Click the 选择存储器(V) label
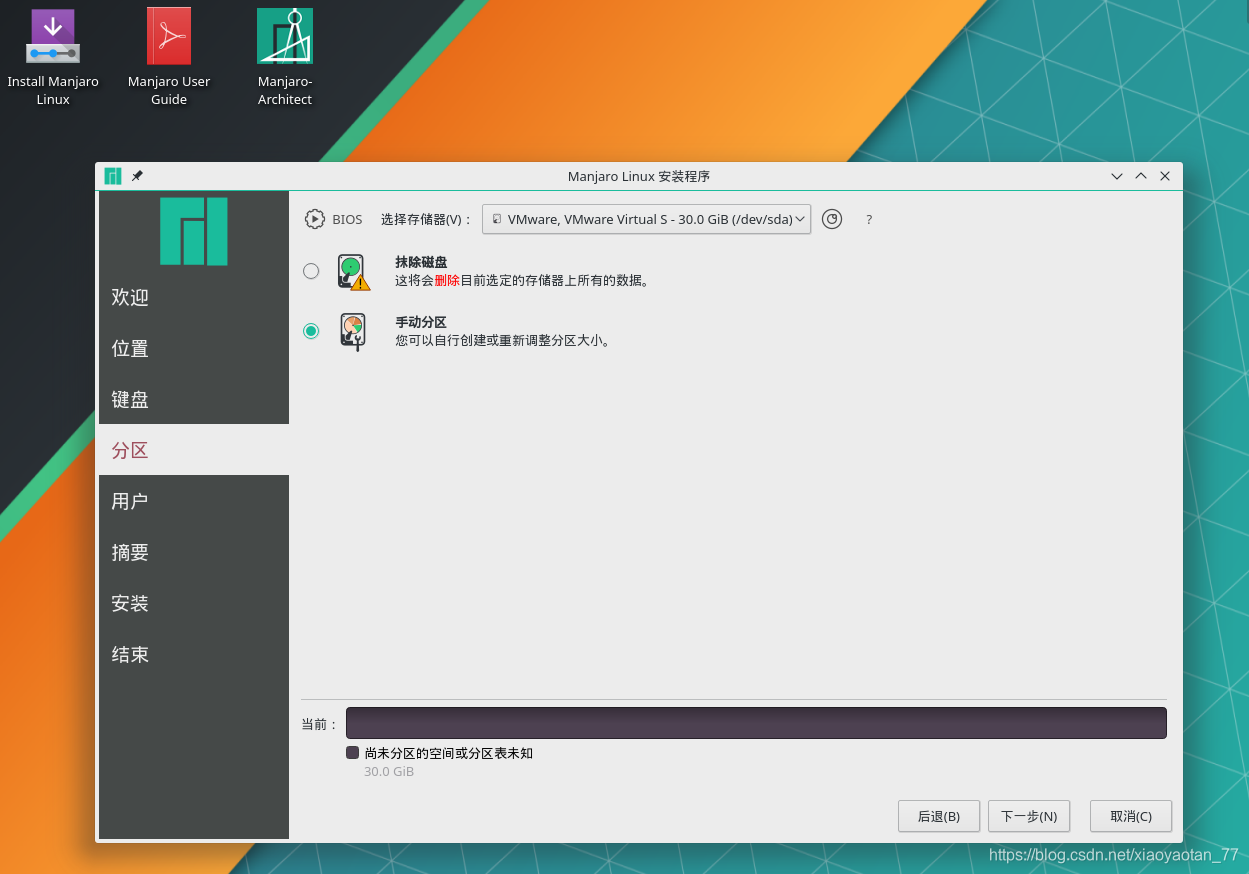1249x874 pixels. tap(426, 219)
